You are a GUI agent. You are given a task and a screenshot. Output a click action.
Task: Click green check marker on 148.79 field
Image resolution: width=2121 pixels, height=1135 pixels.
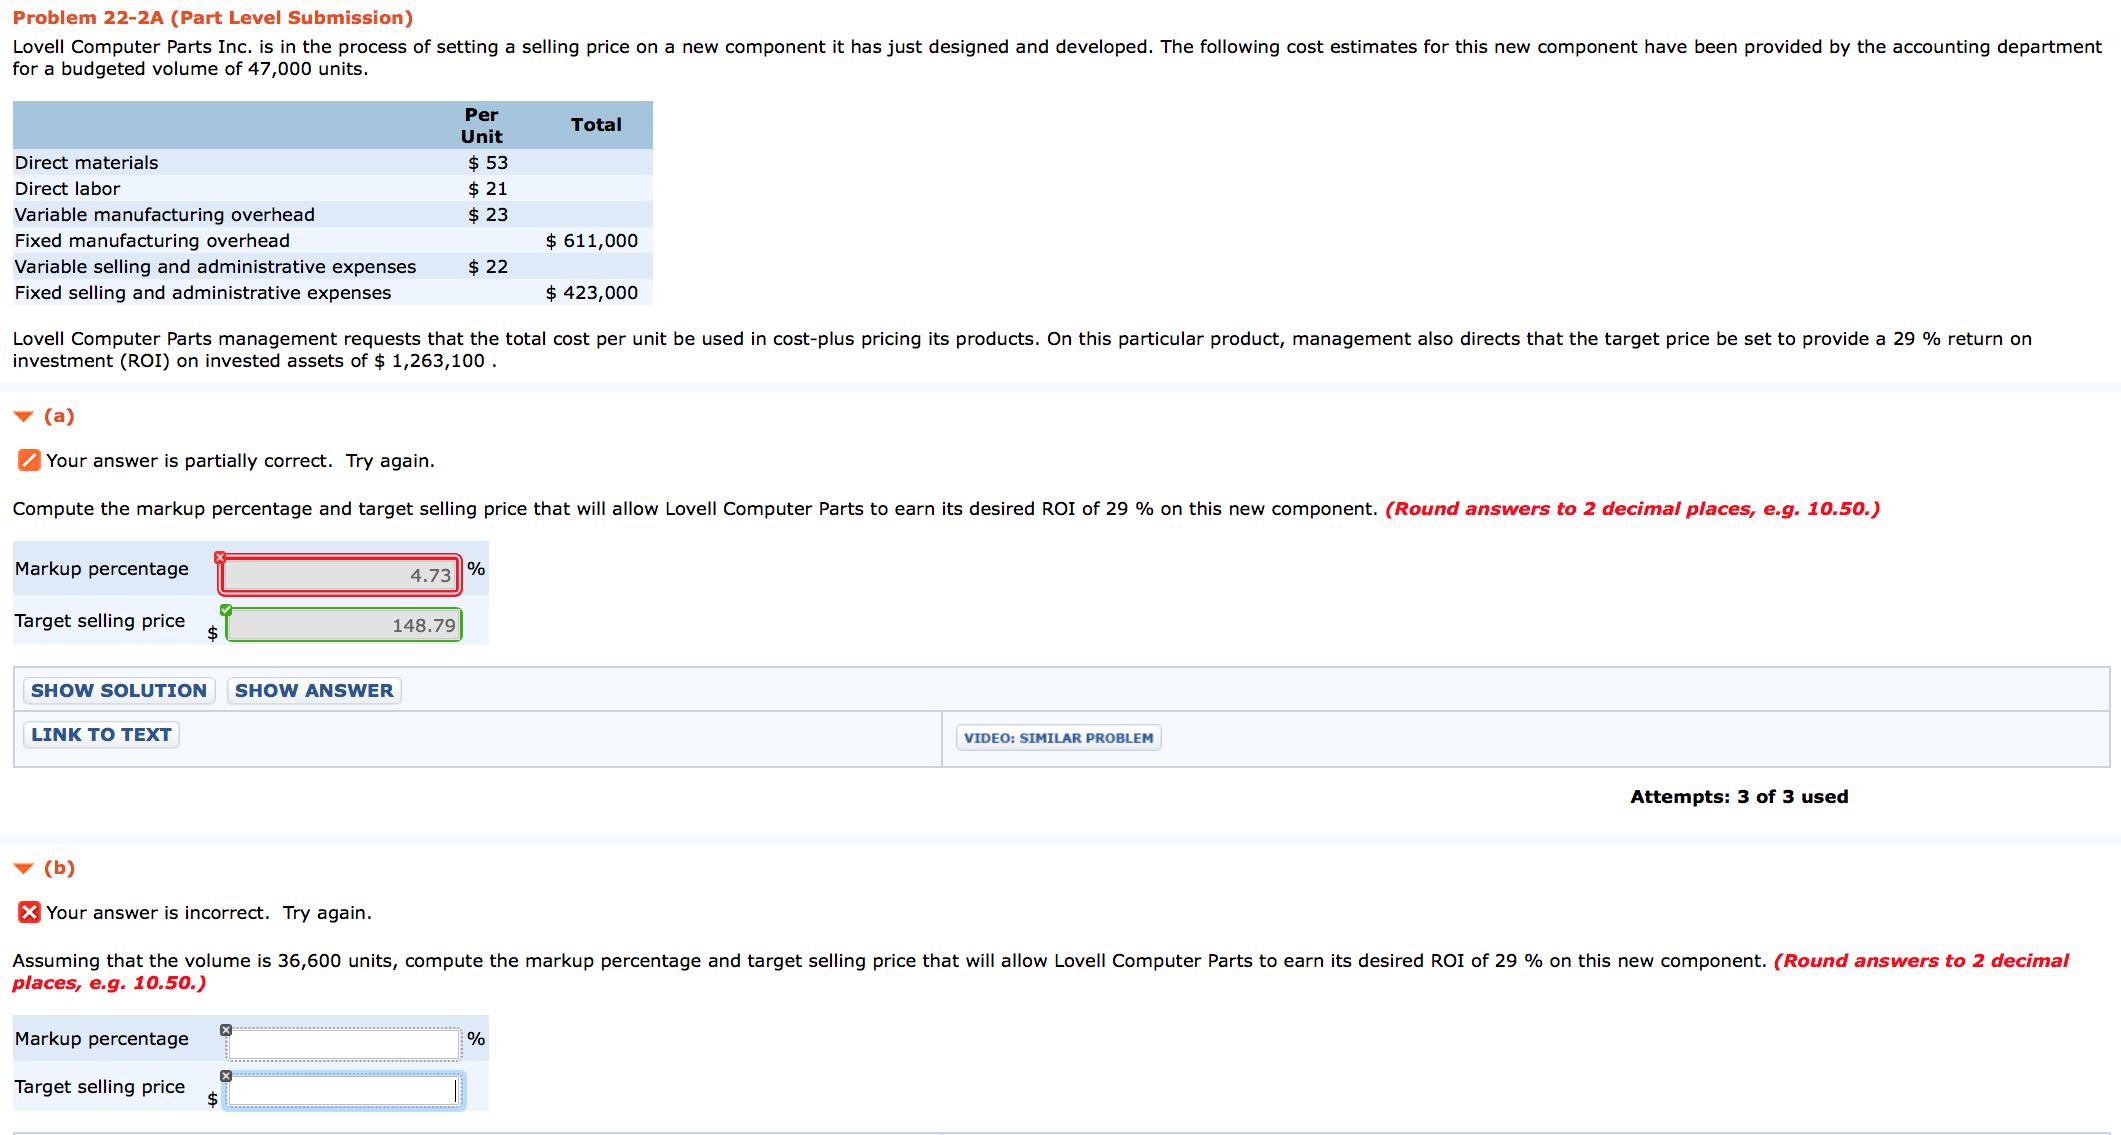226,610
